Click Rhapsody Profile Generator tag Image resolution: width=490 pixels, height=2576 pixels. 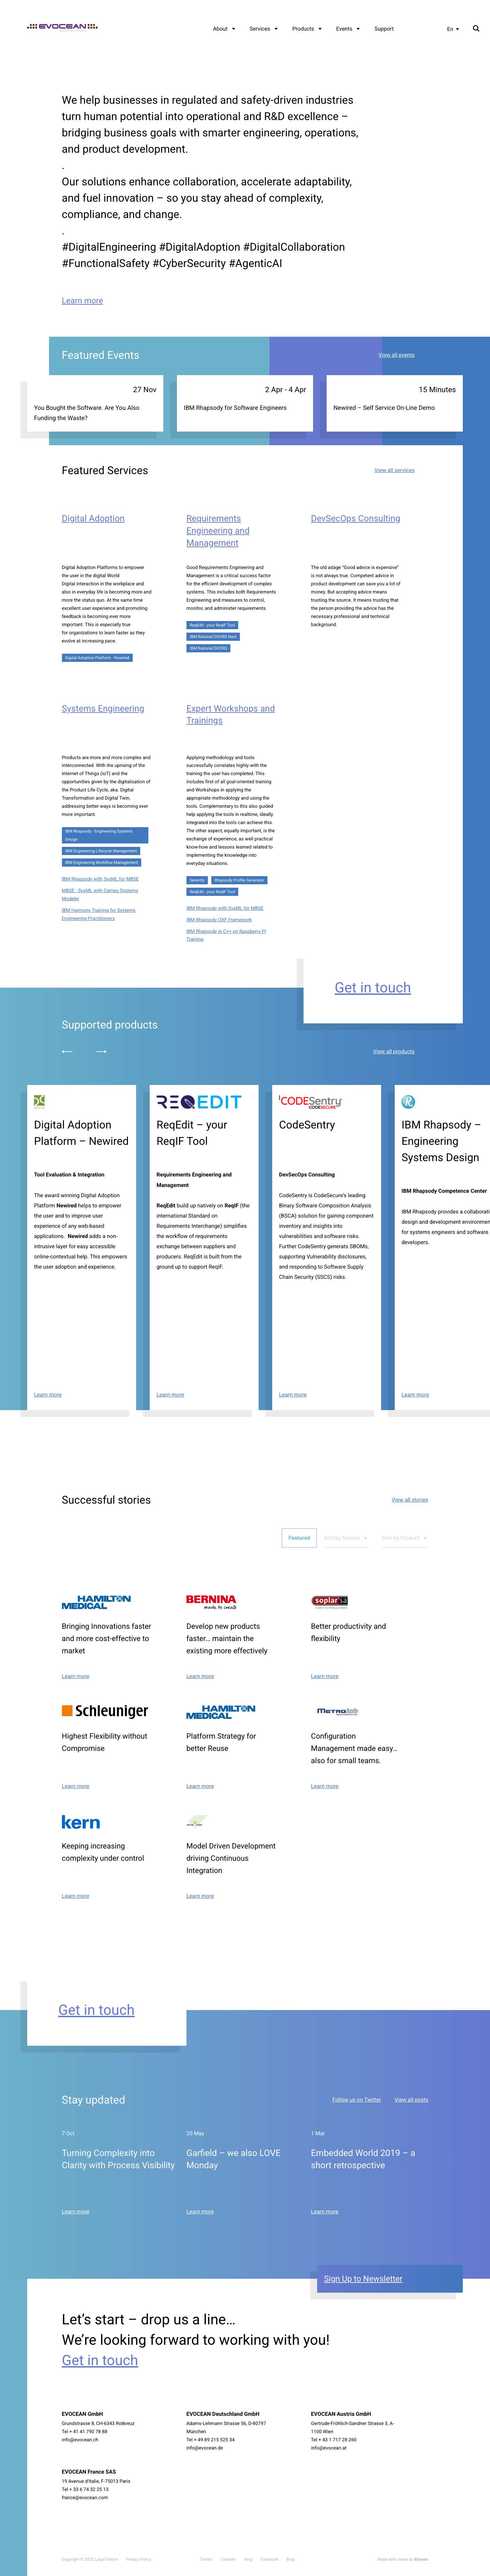coord(239,880)
